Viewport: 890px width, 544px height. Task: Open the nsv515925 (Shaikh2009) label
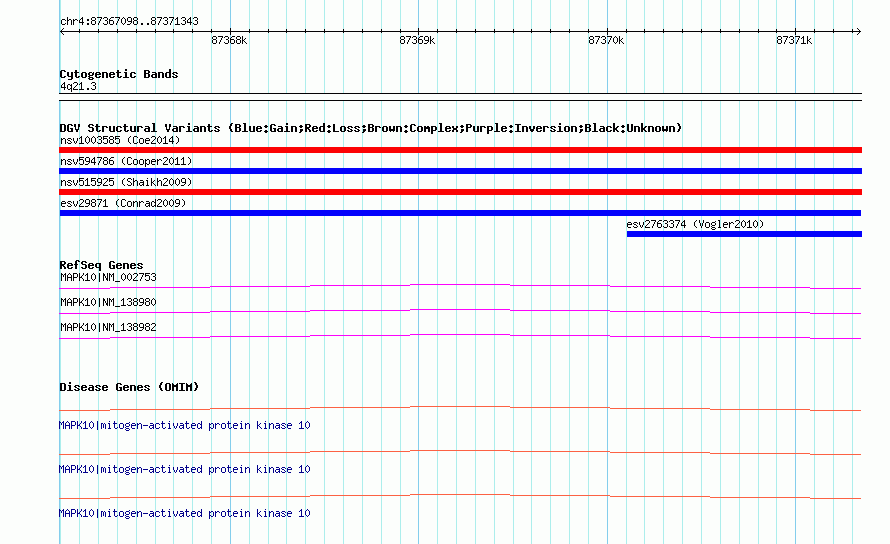[126, 182]
